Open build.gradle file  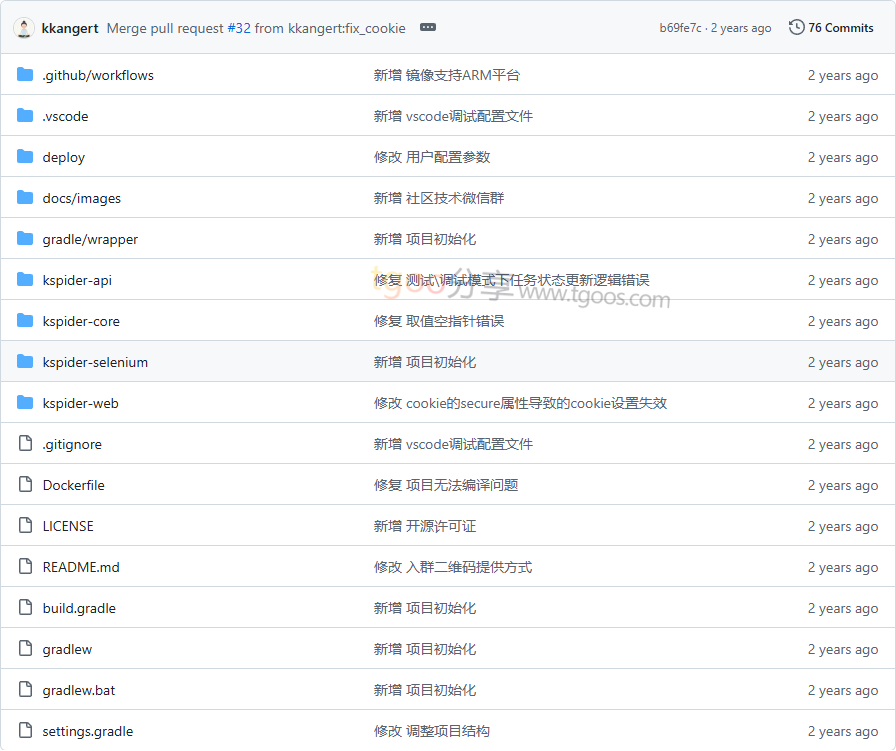(79, 608)
